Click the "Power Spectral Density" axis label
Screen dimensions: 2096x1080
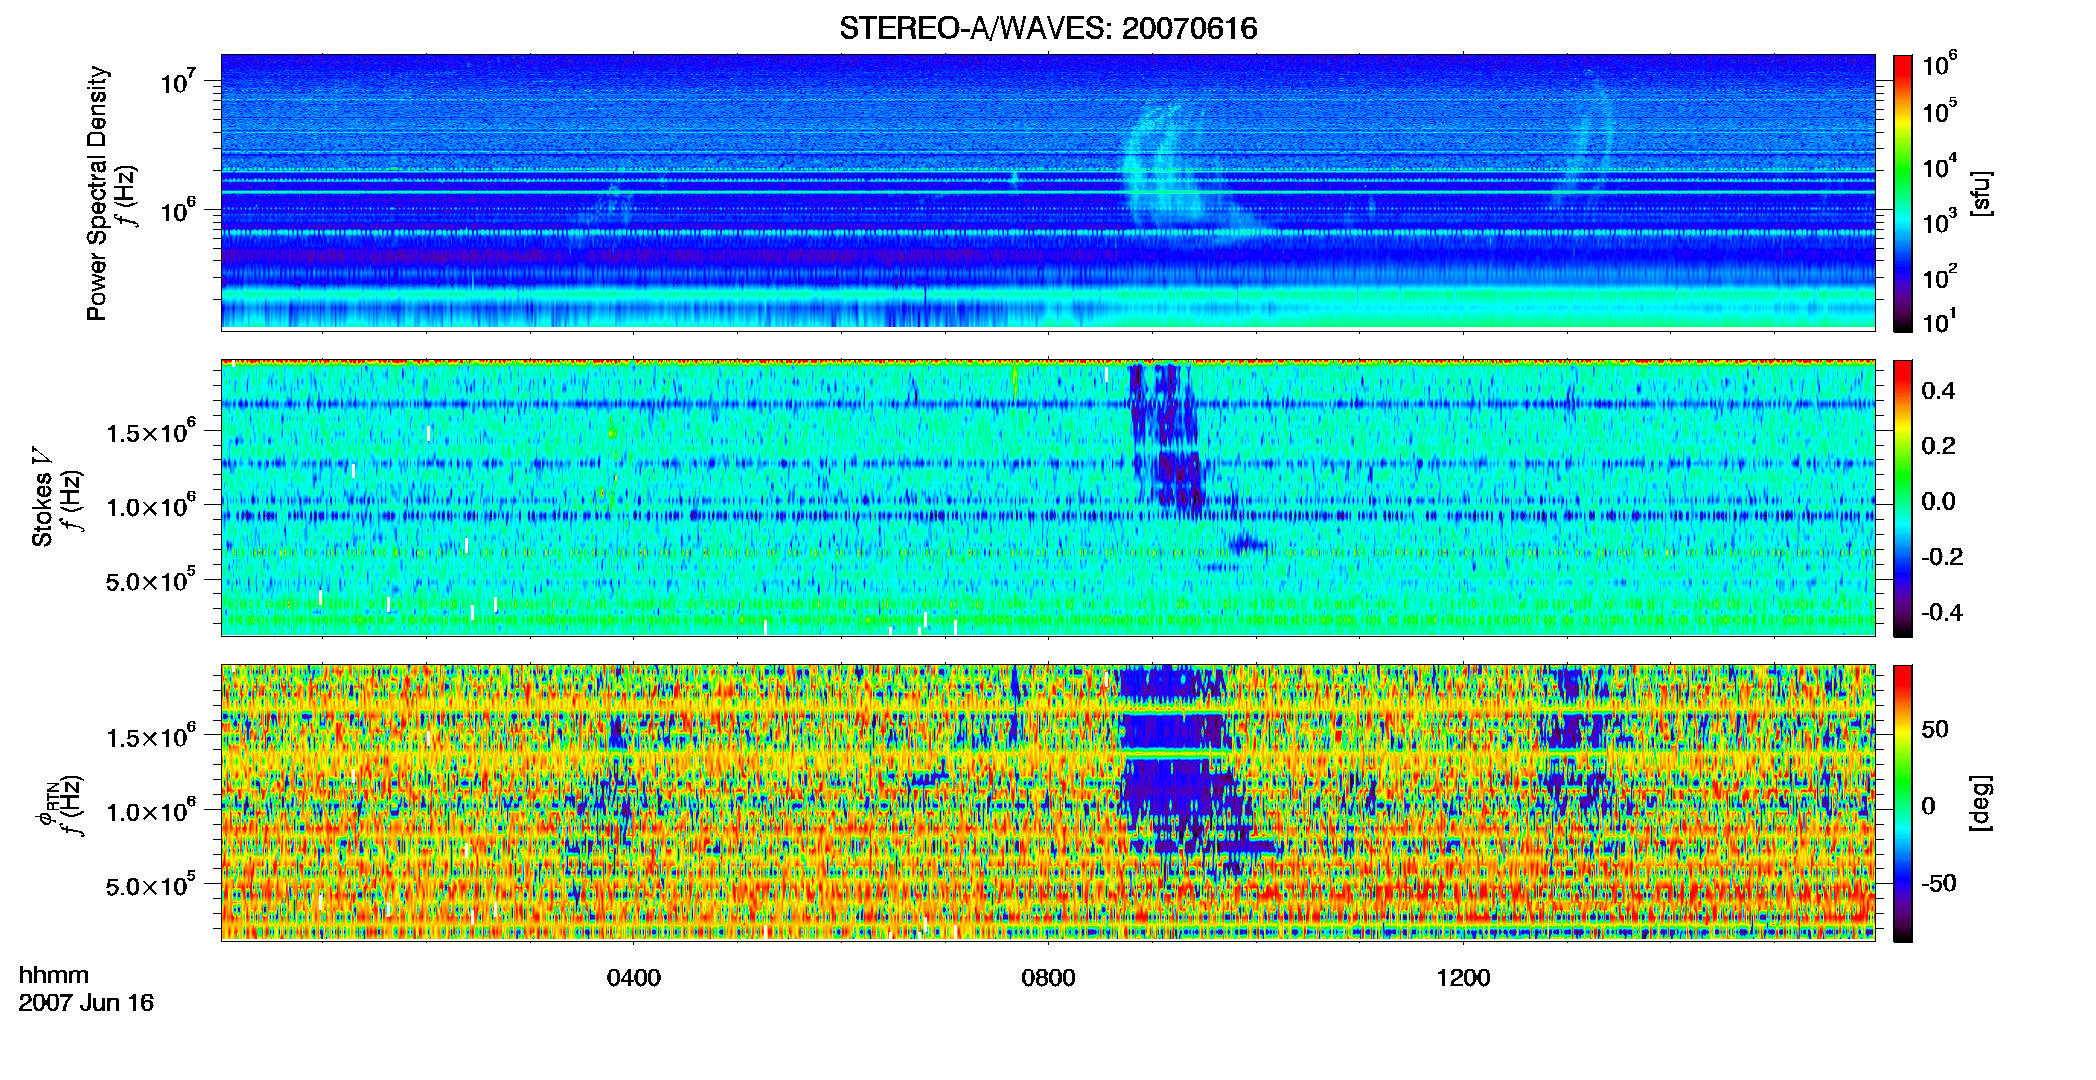[97, 193]
